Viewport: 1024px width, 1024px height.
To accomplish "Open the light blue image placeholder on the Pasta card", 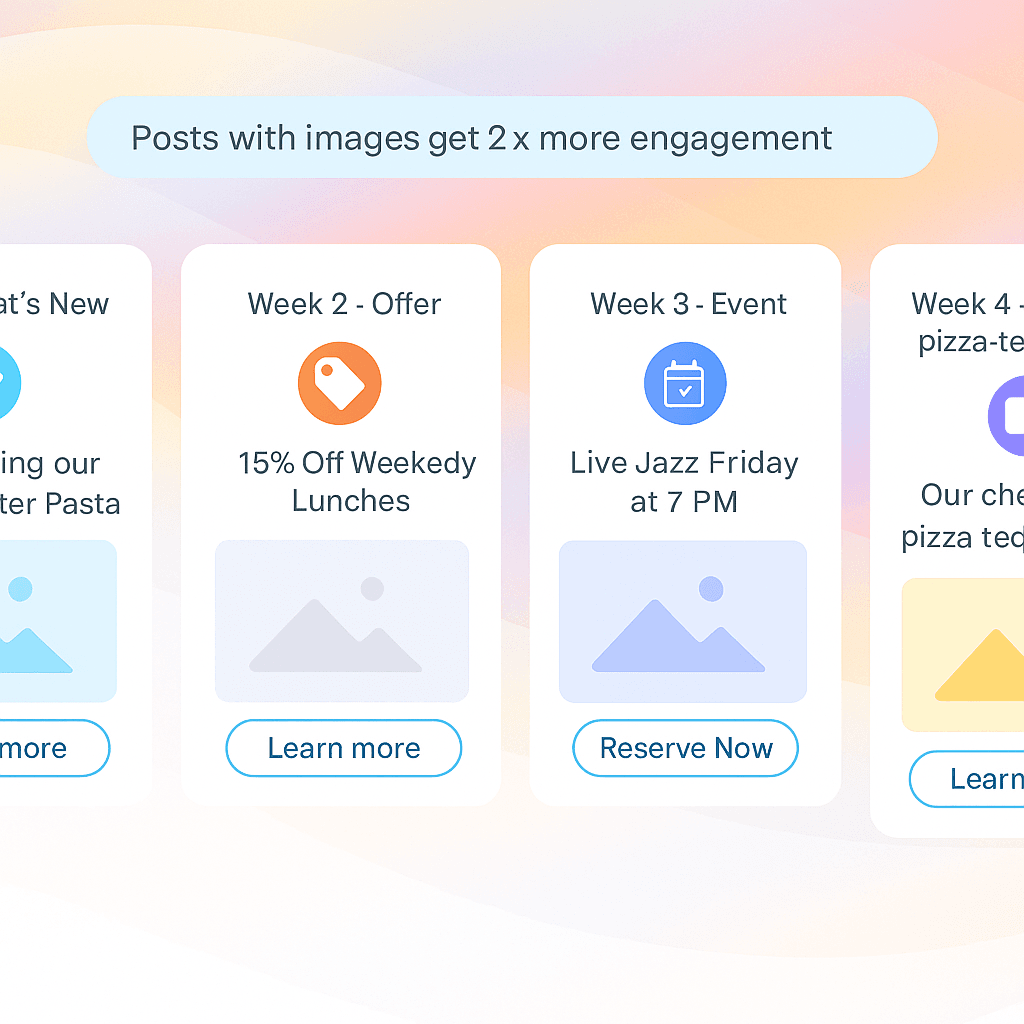I will coord(58,621).
